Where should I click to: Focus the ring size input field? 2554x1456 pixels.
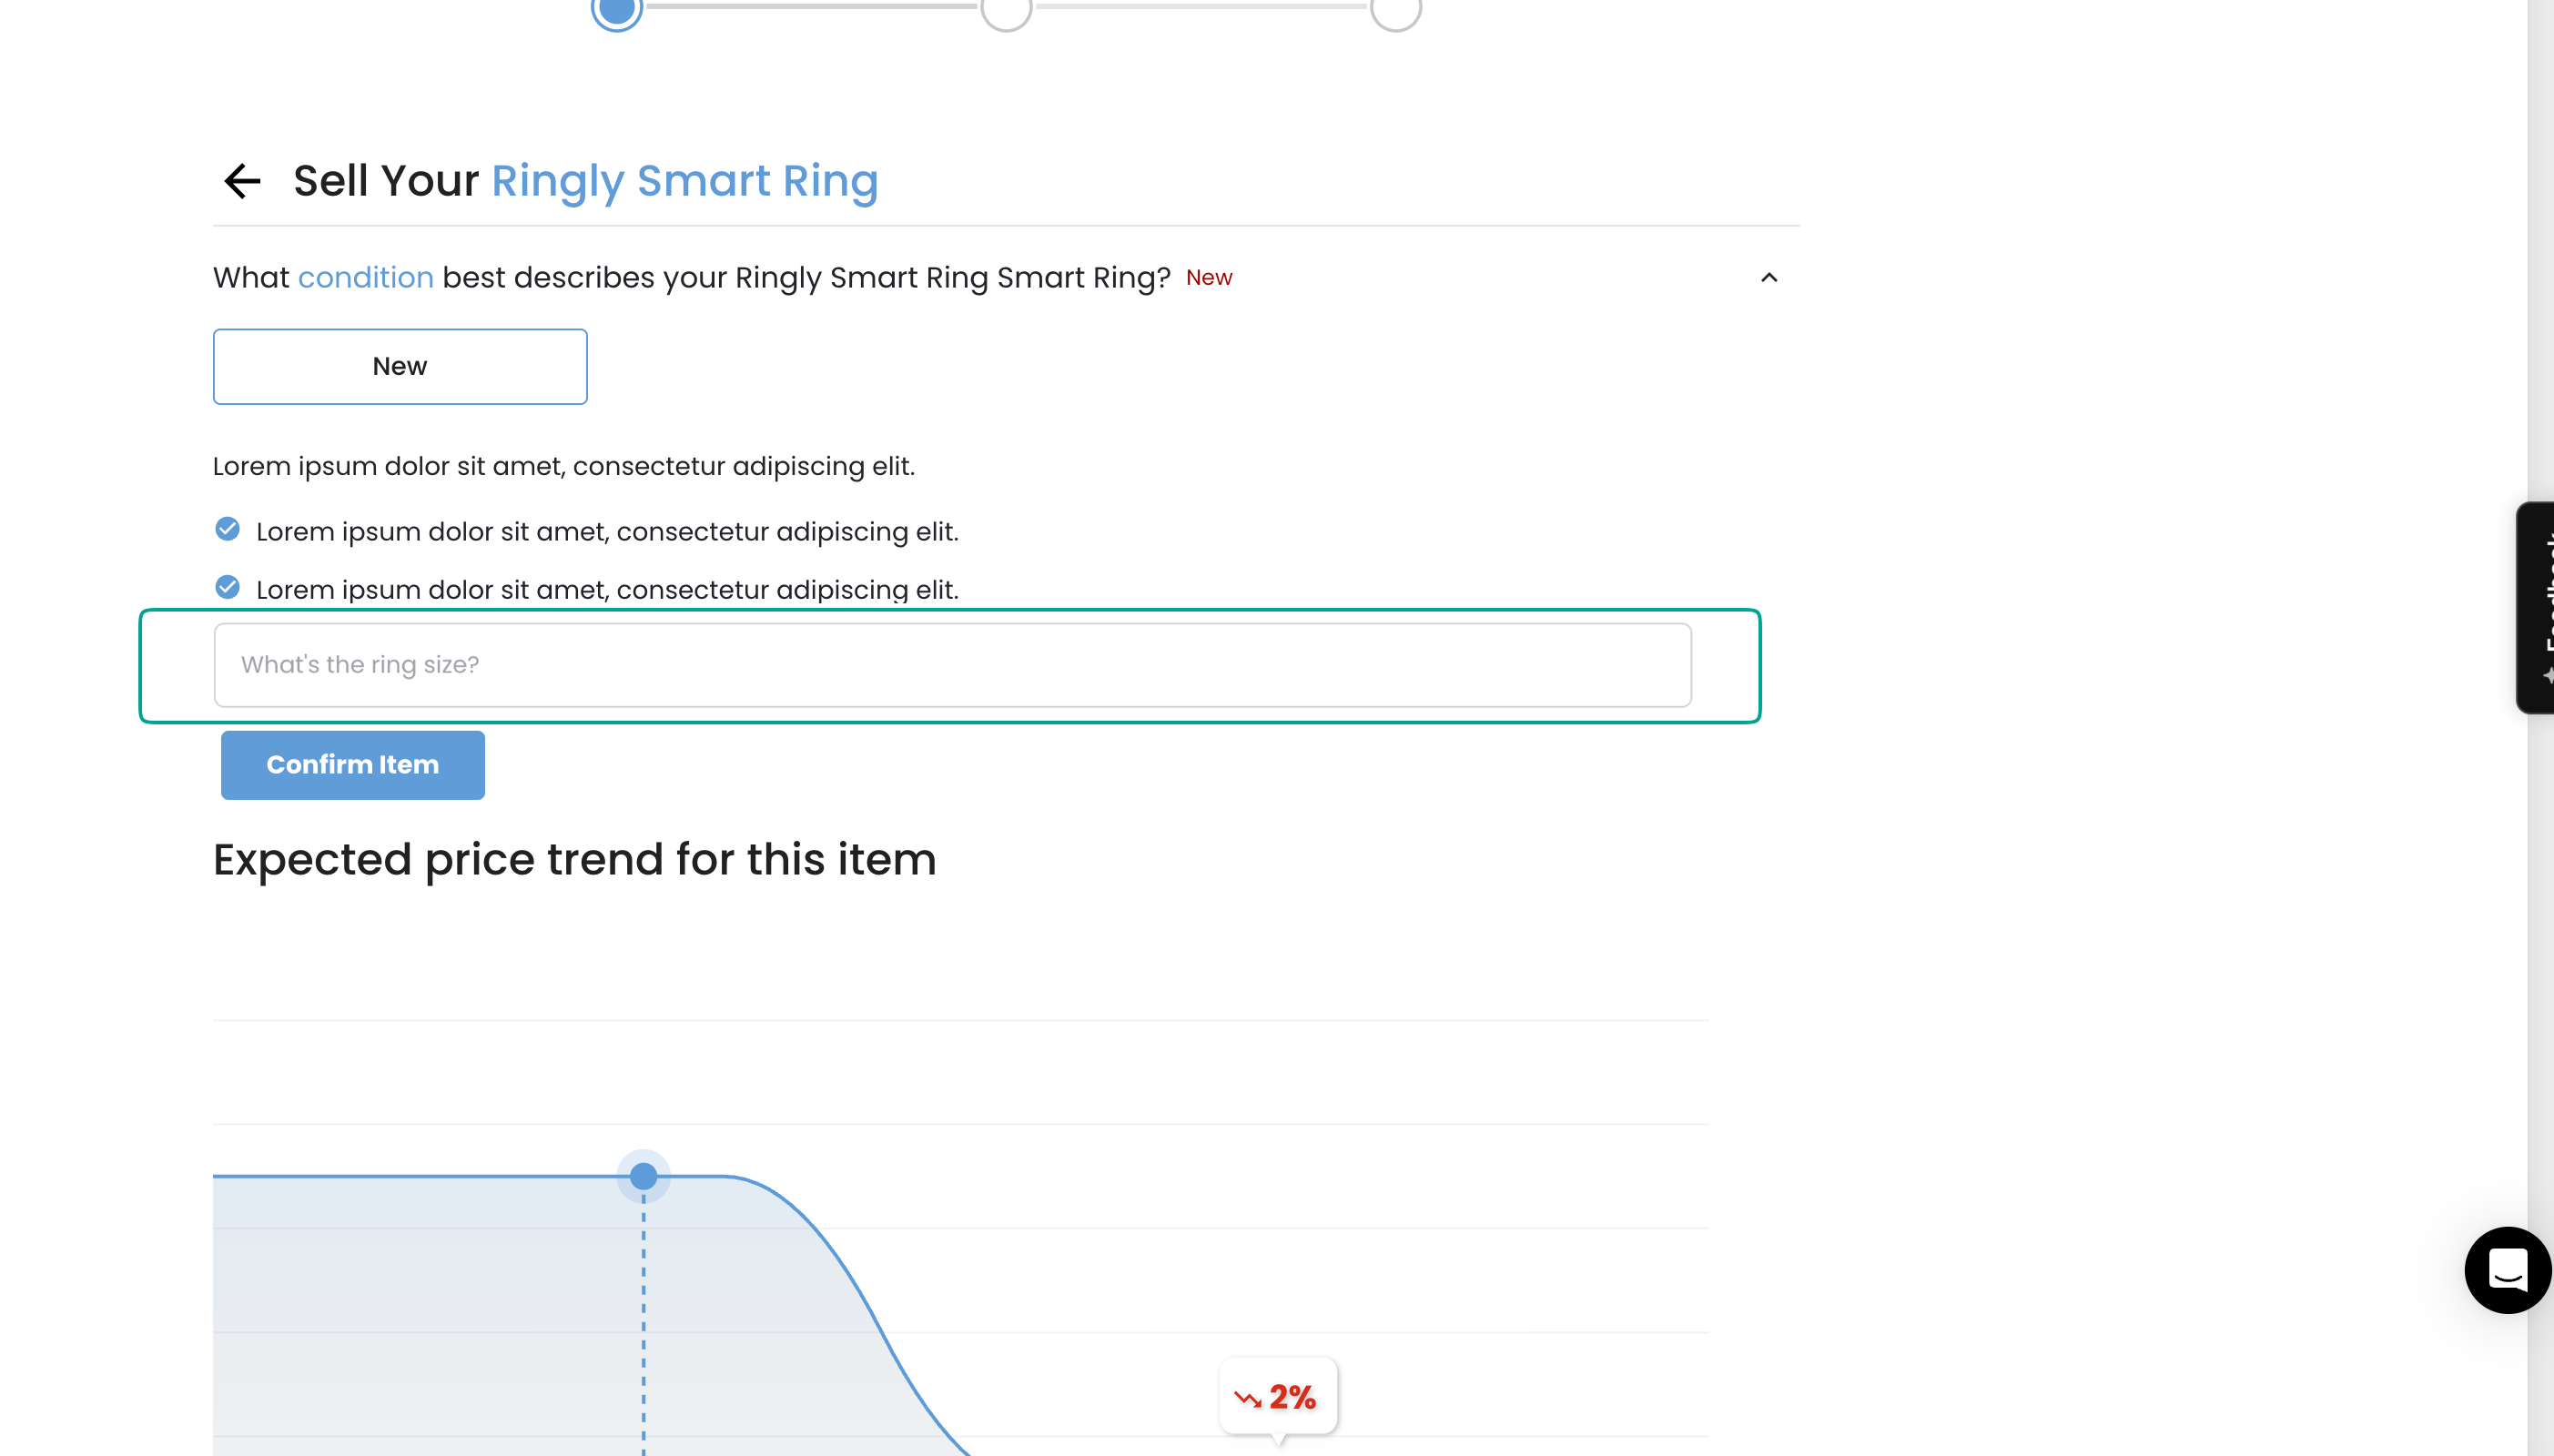click(x=952, y=665)
